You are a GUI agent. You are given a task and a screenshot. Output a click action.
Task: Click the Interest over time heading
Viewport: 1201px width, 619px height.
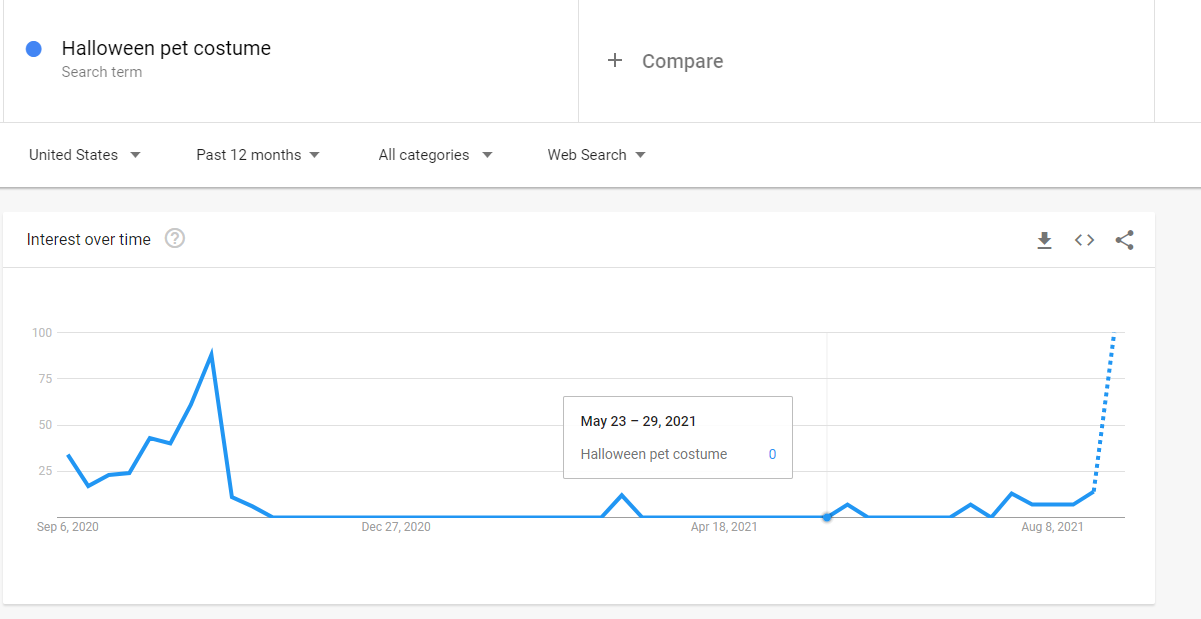pyautogui.click(x=89, y=239)
